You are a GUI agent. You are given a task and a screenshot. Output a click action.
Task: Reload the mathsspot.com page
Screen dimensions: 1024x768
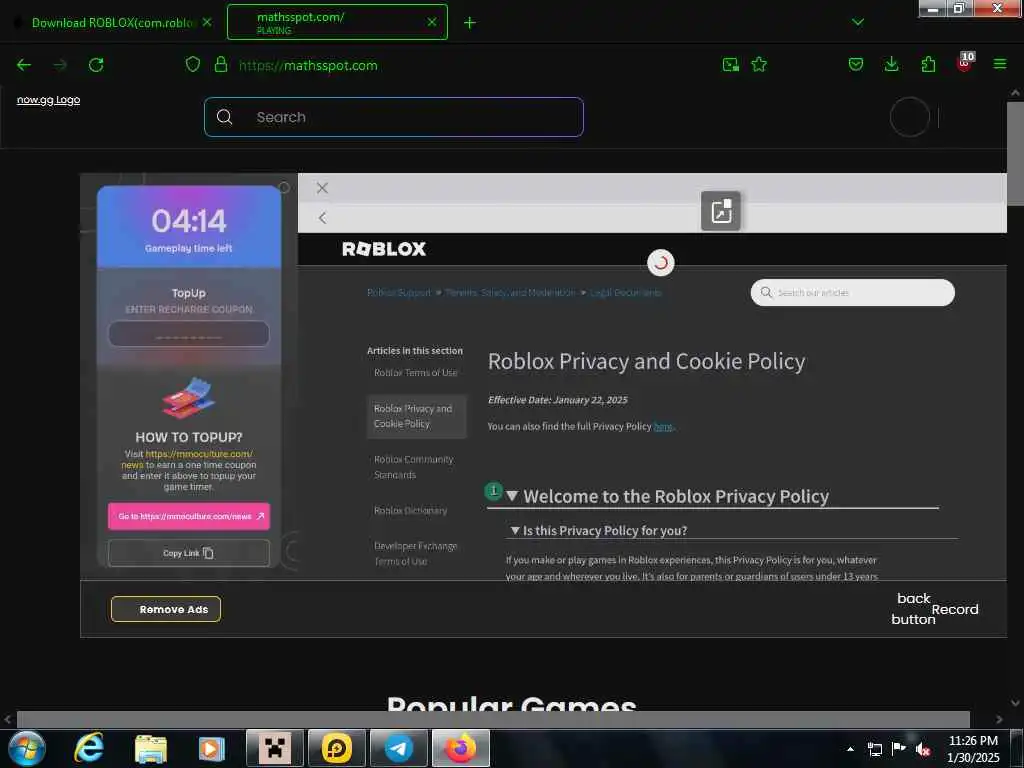tap(96, 65)
